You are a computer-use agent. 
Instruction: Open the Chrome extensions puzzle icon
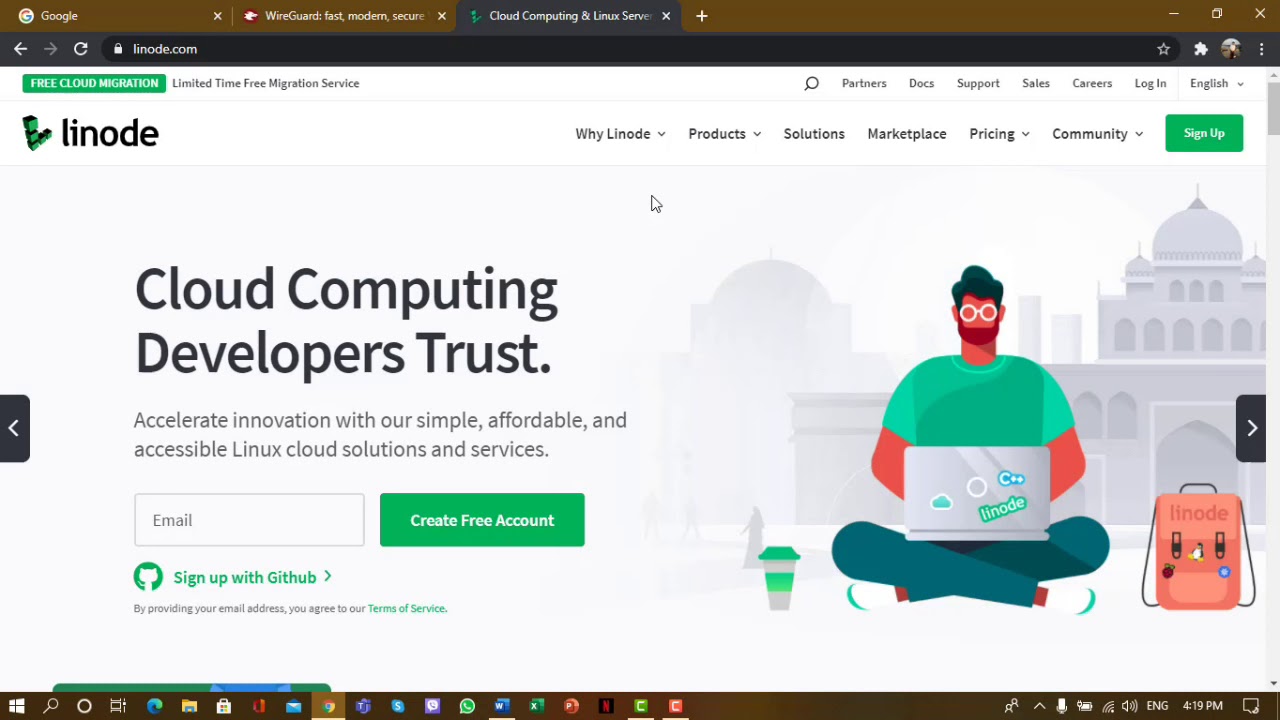(x=1200, y=48)
